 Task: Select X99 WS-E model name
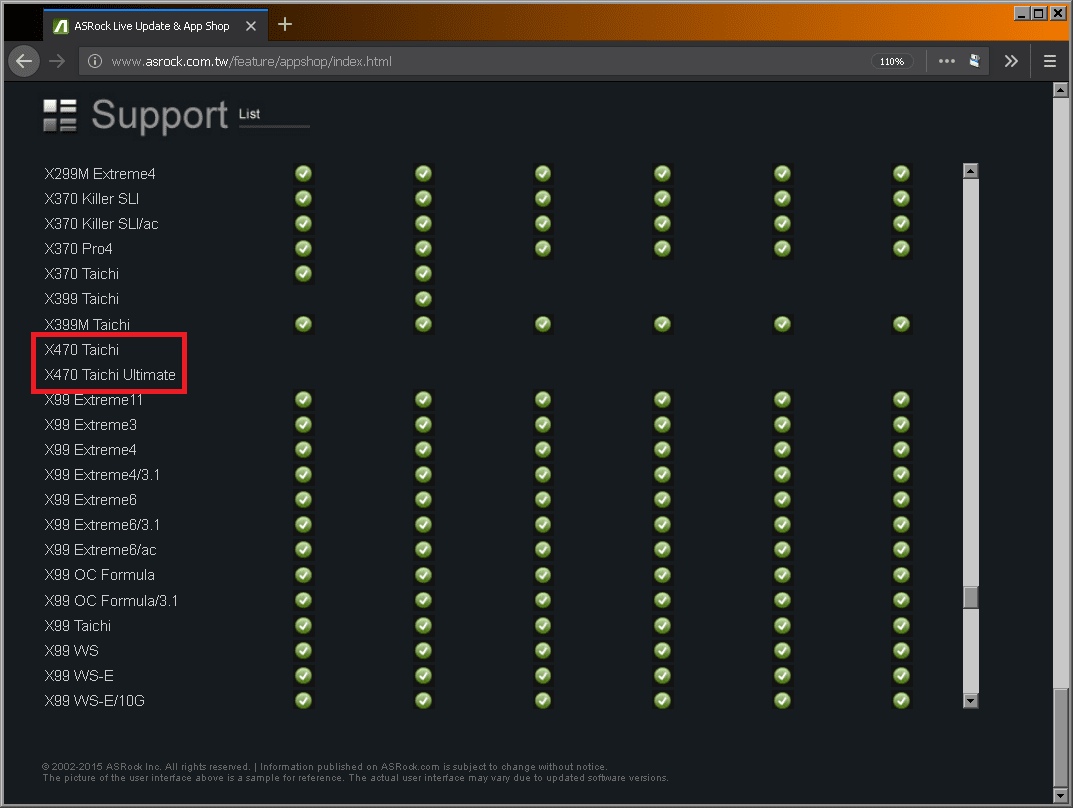click(79, 676)
